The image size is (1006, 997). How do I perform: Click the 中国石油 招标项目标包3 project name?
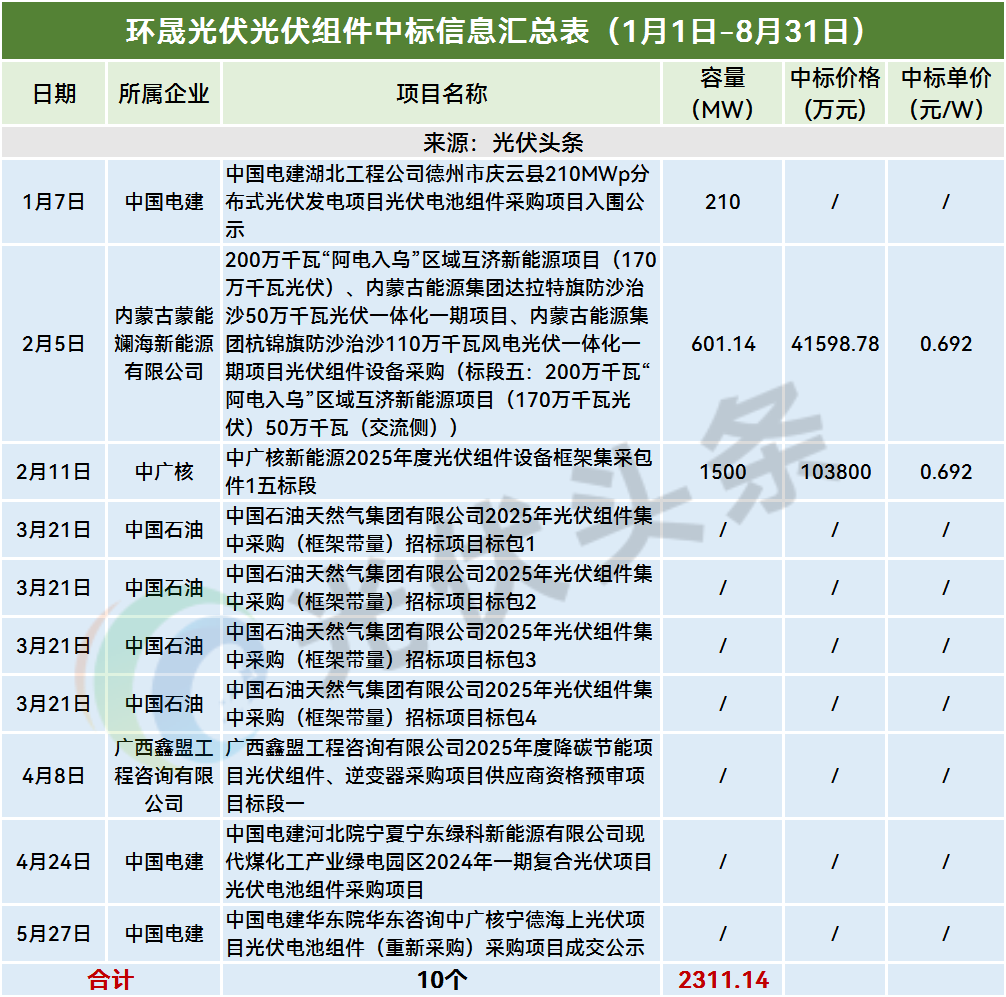[439, 645]
